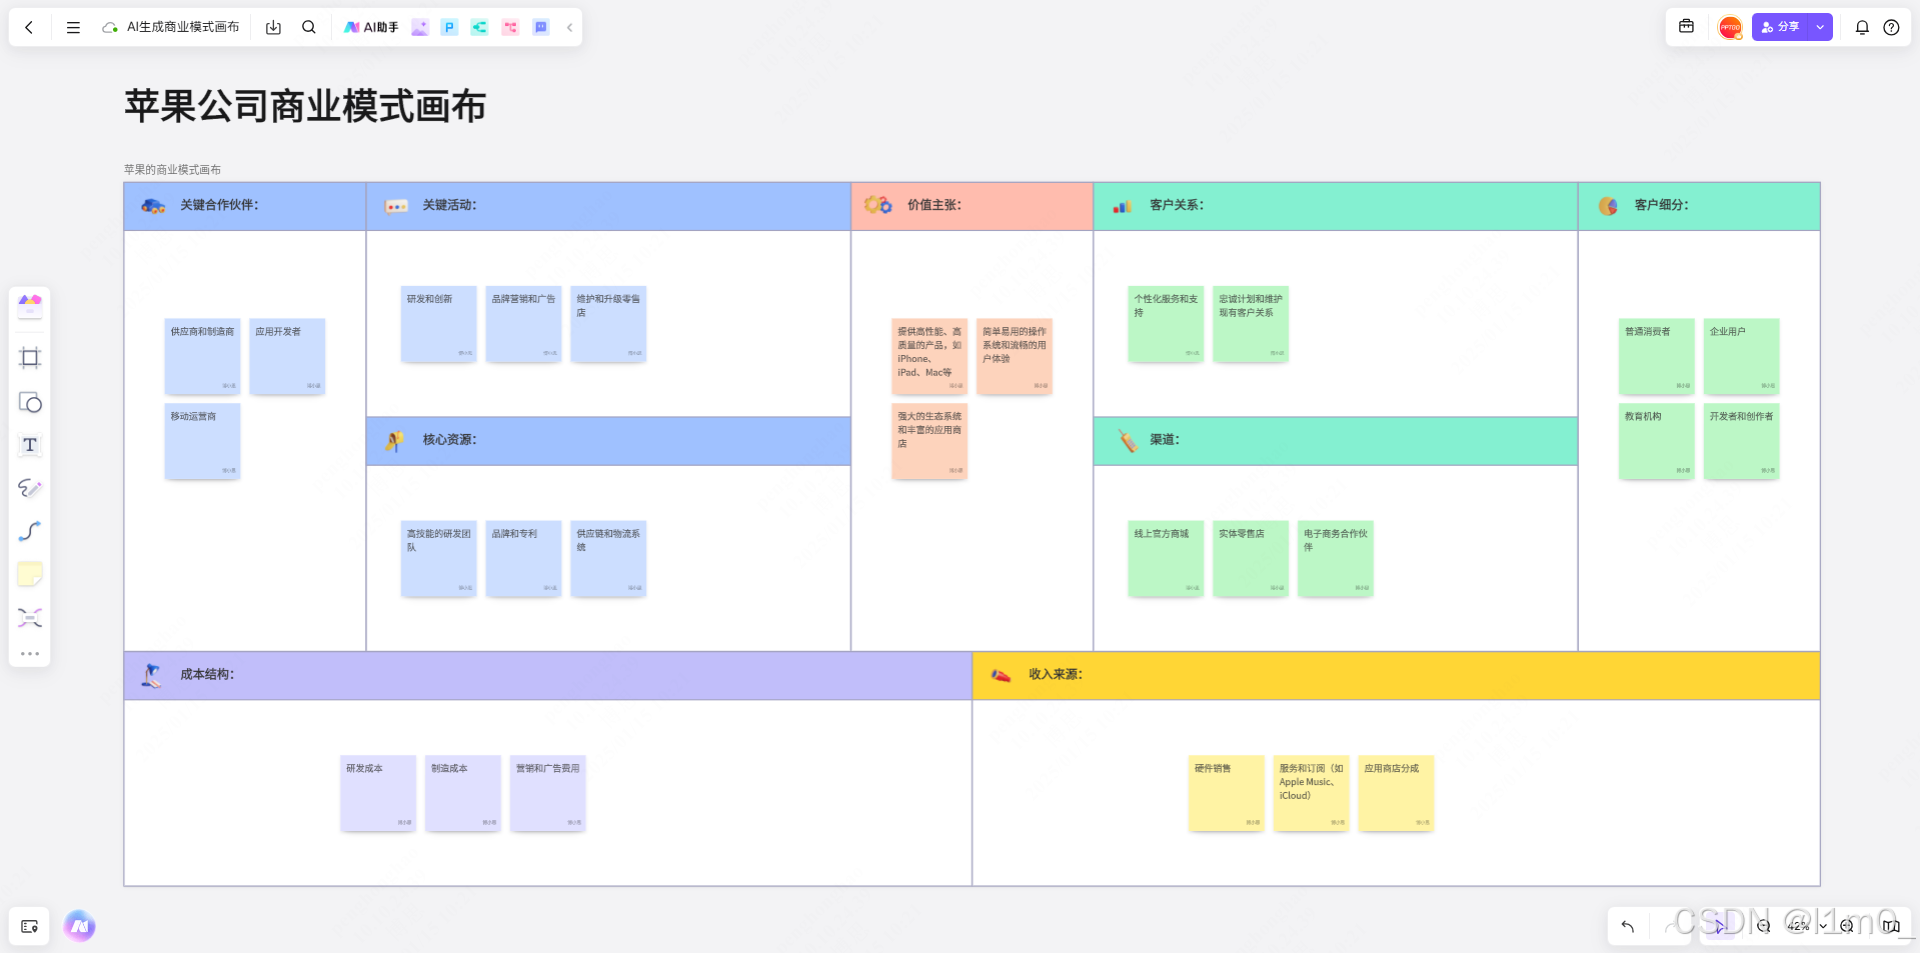
Task: Click the round AI button at bottom left
Action: click(x=80, y=926)
